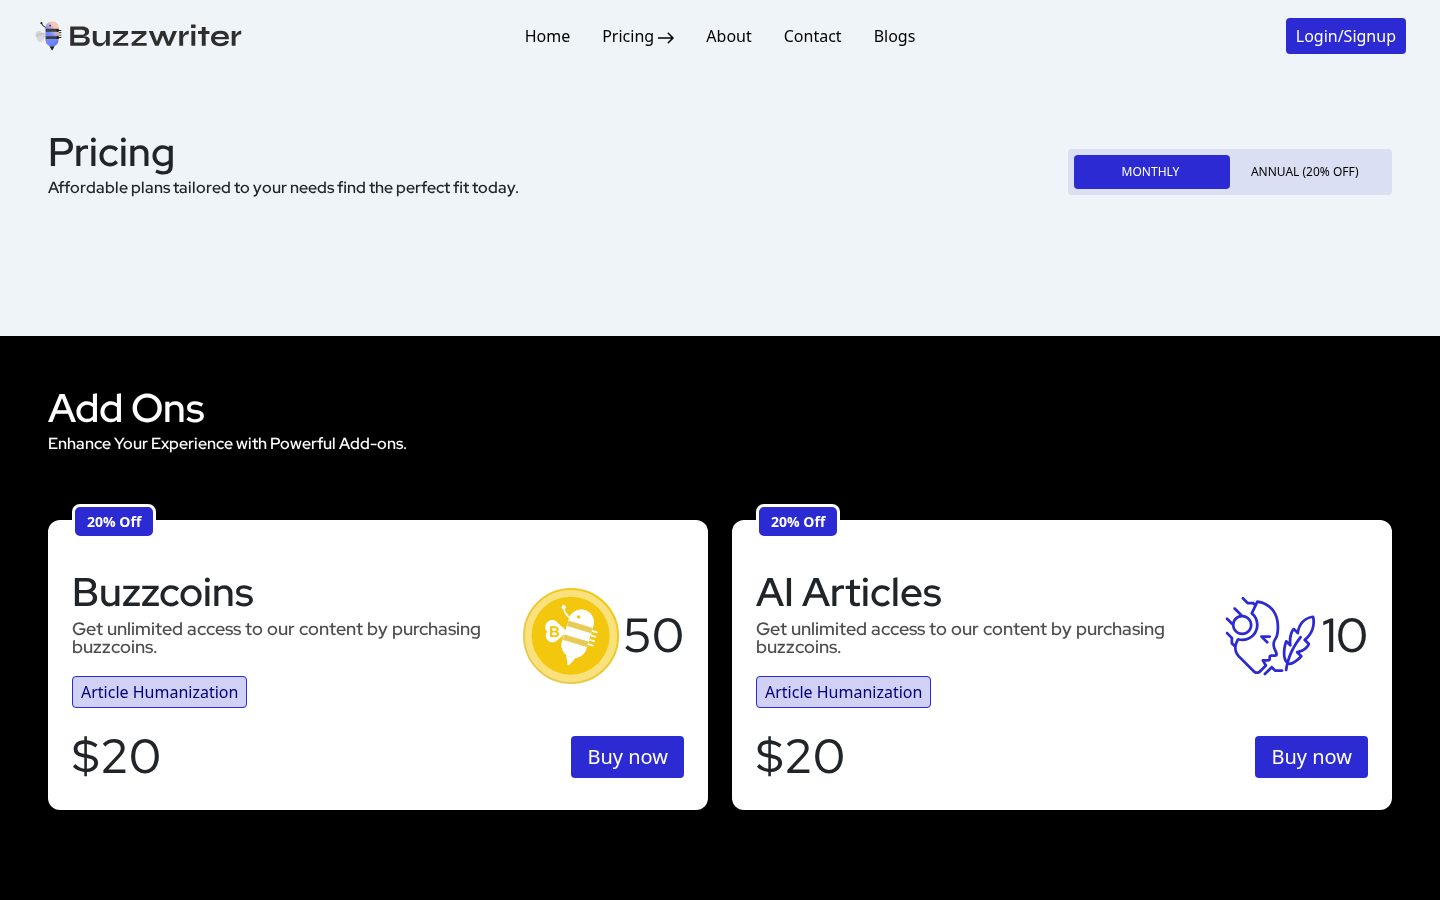Click the AI Articles card title

tap(848, 593)
